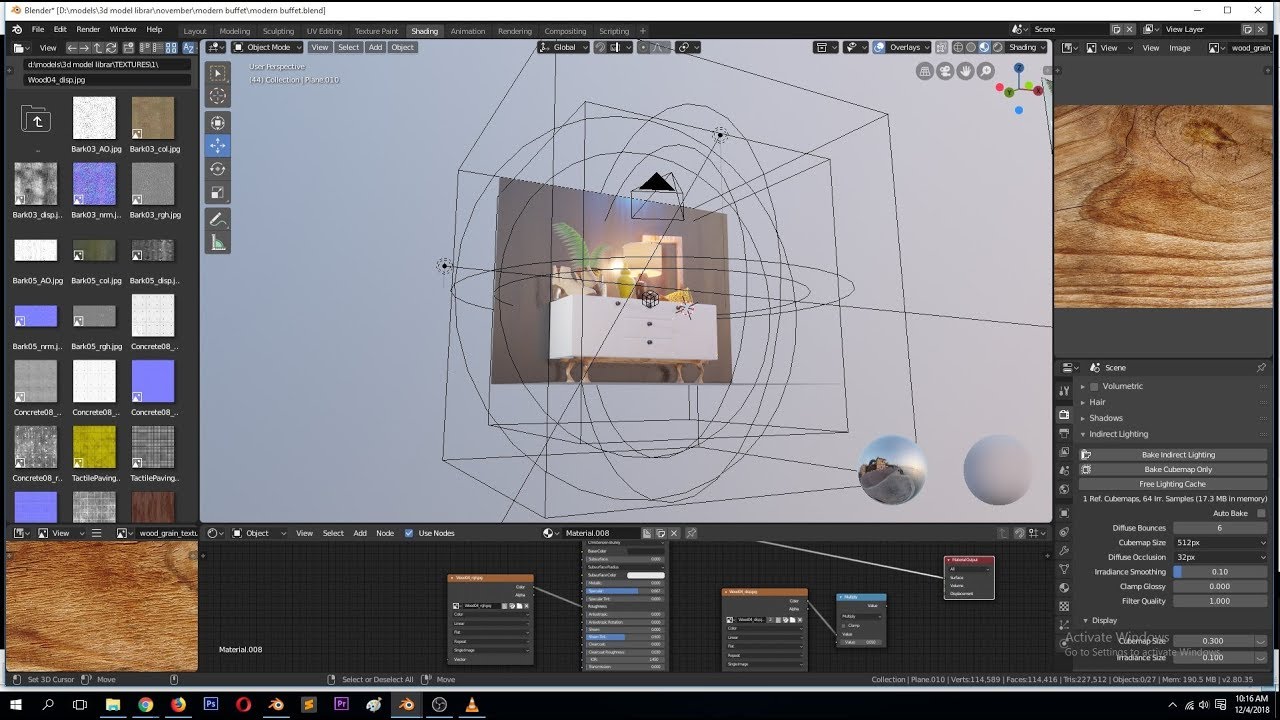This screenshot has height=720, width=1280.
Task: Expand the Shadows panel
Action: (x=1105, y=418)
